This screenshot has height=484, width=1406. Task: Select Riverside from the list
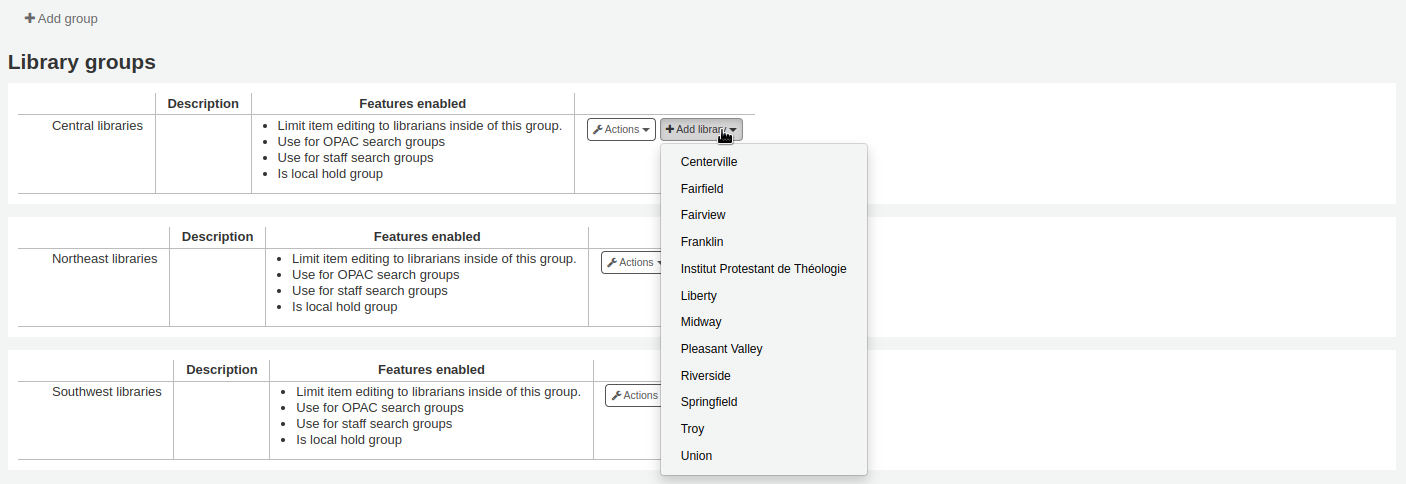click(705, 376)
